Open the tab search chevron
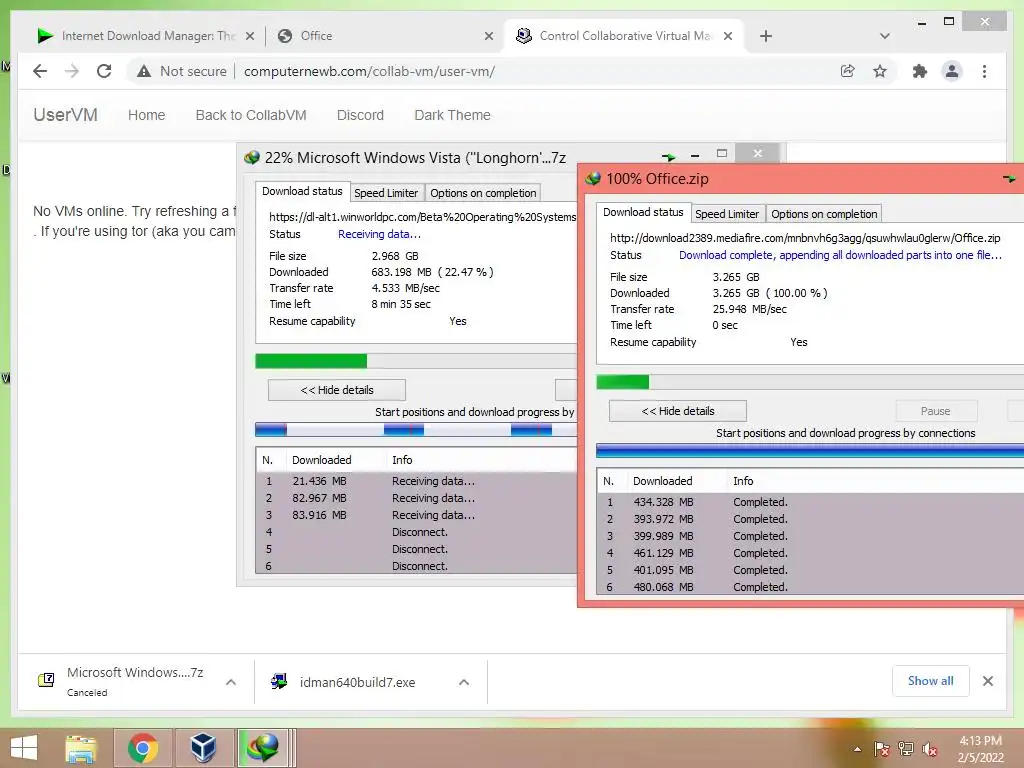The height and width of the screenshot is (768, 1024). [x=884, y=36]
